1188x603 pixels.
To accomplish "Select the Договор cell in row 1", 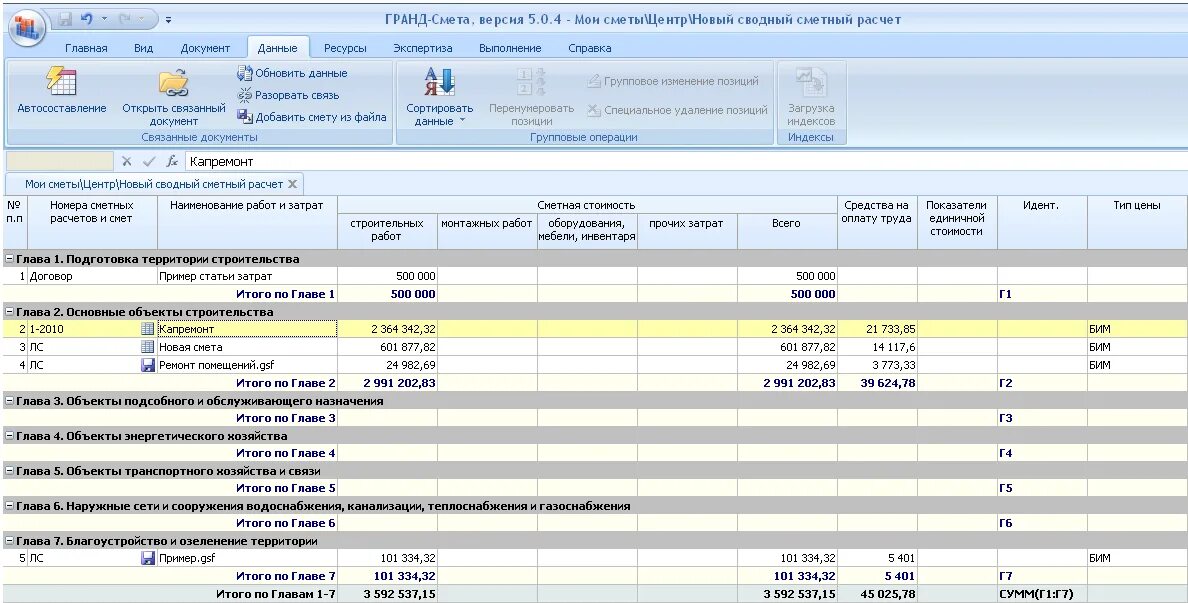I will click(92, 277).
